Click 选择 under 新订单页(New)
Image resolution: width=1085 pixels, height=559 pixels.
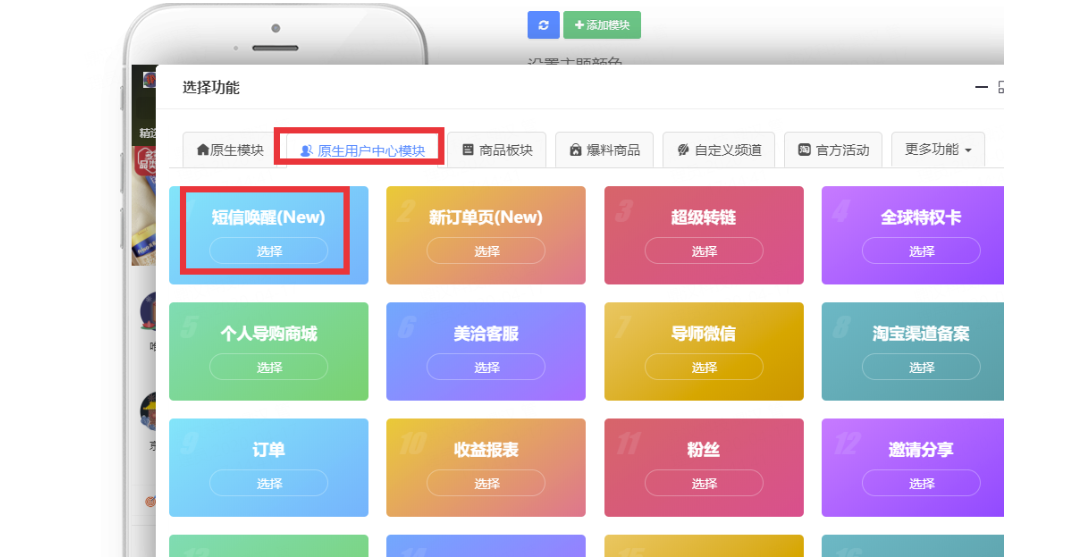pos(486,251)
